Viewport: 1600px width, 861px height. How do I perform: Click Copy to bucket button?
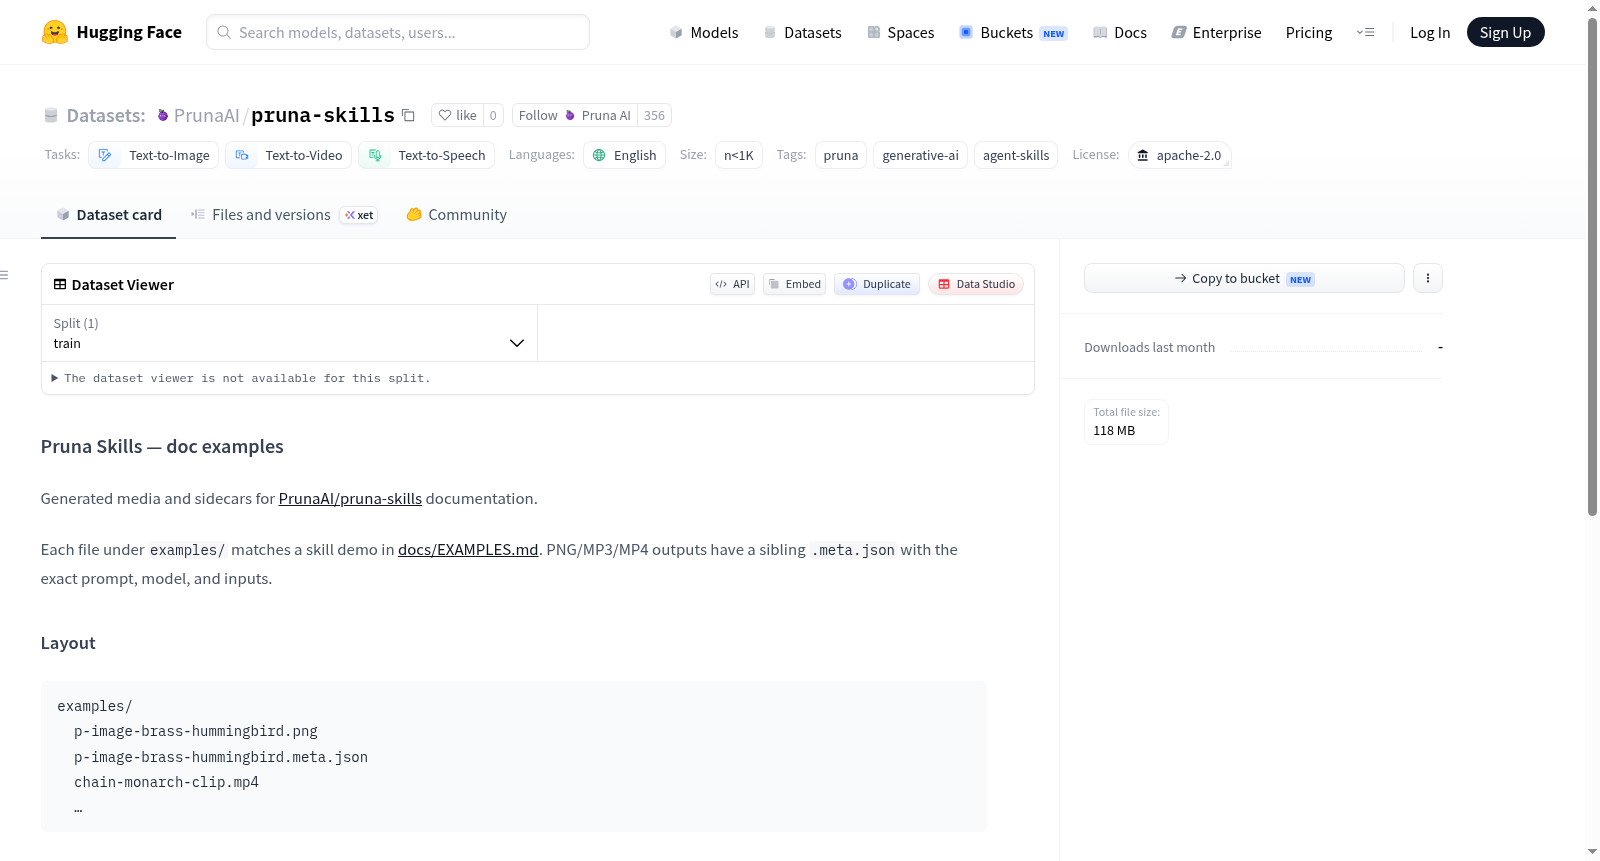pos(1244,278)
